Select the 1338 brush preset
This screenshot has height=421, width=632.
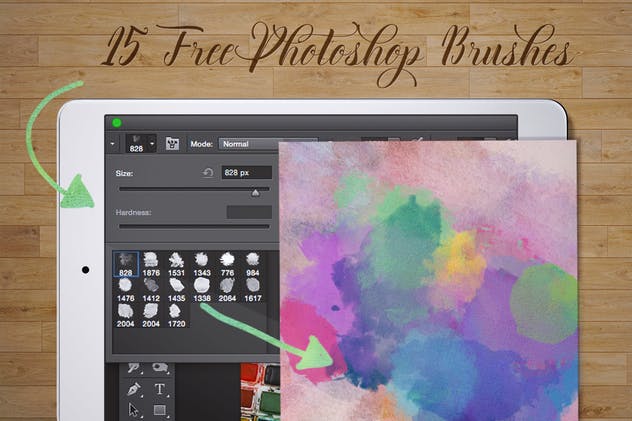pyautogui.click(x=202, y=290)
